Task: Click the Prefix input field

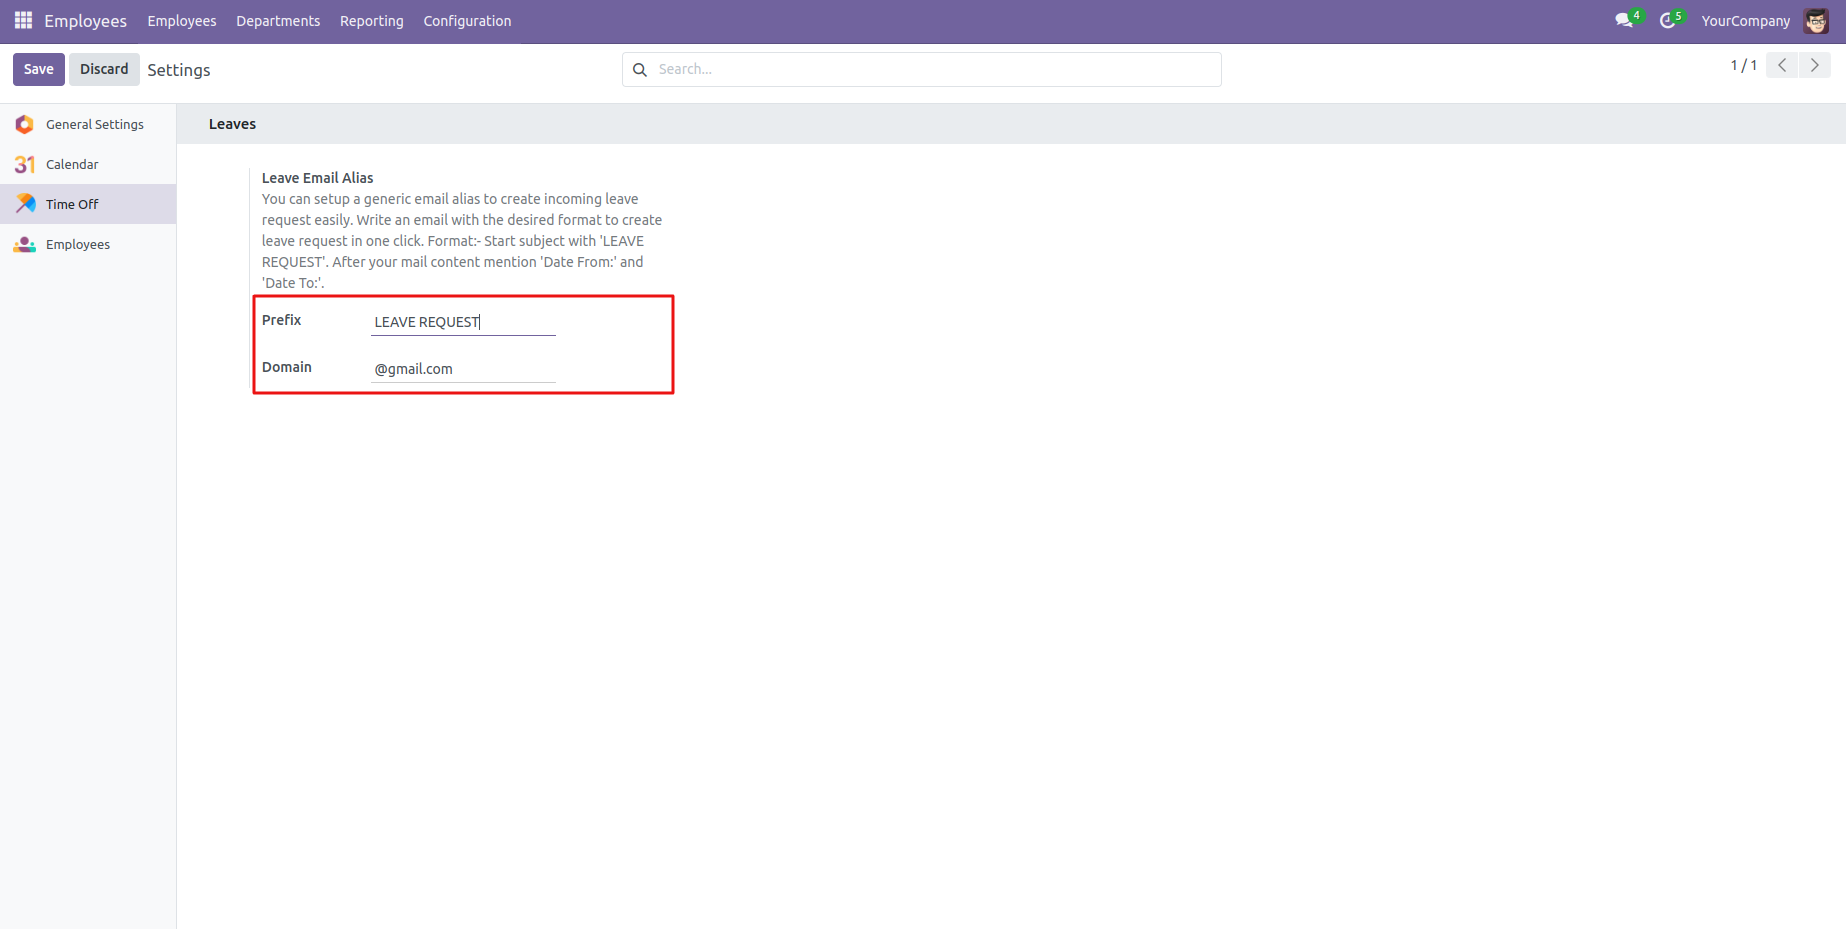Action: (462, 322)
